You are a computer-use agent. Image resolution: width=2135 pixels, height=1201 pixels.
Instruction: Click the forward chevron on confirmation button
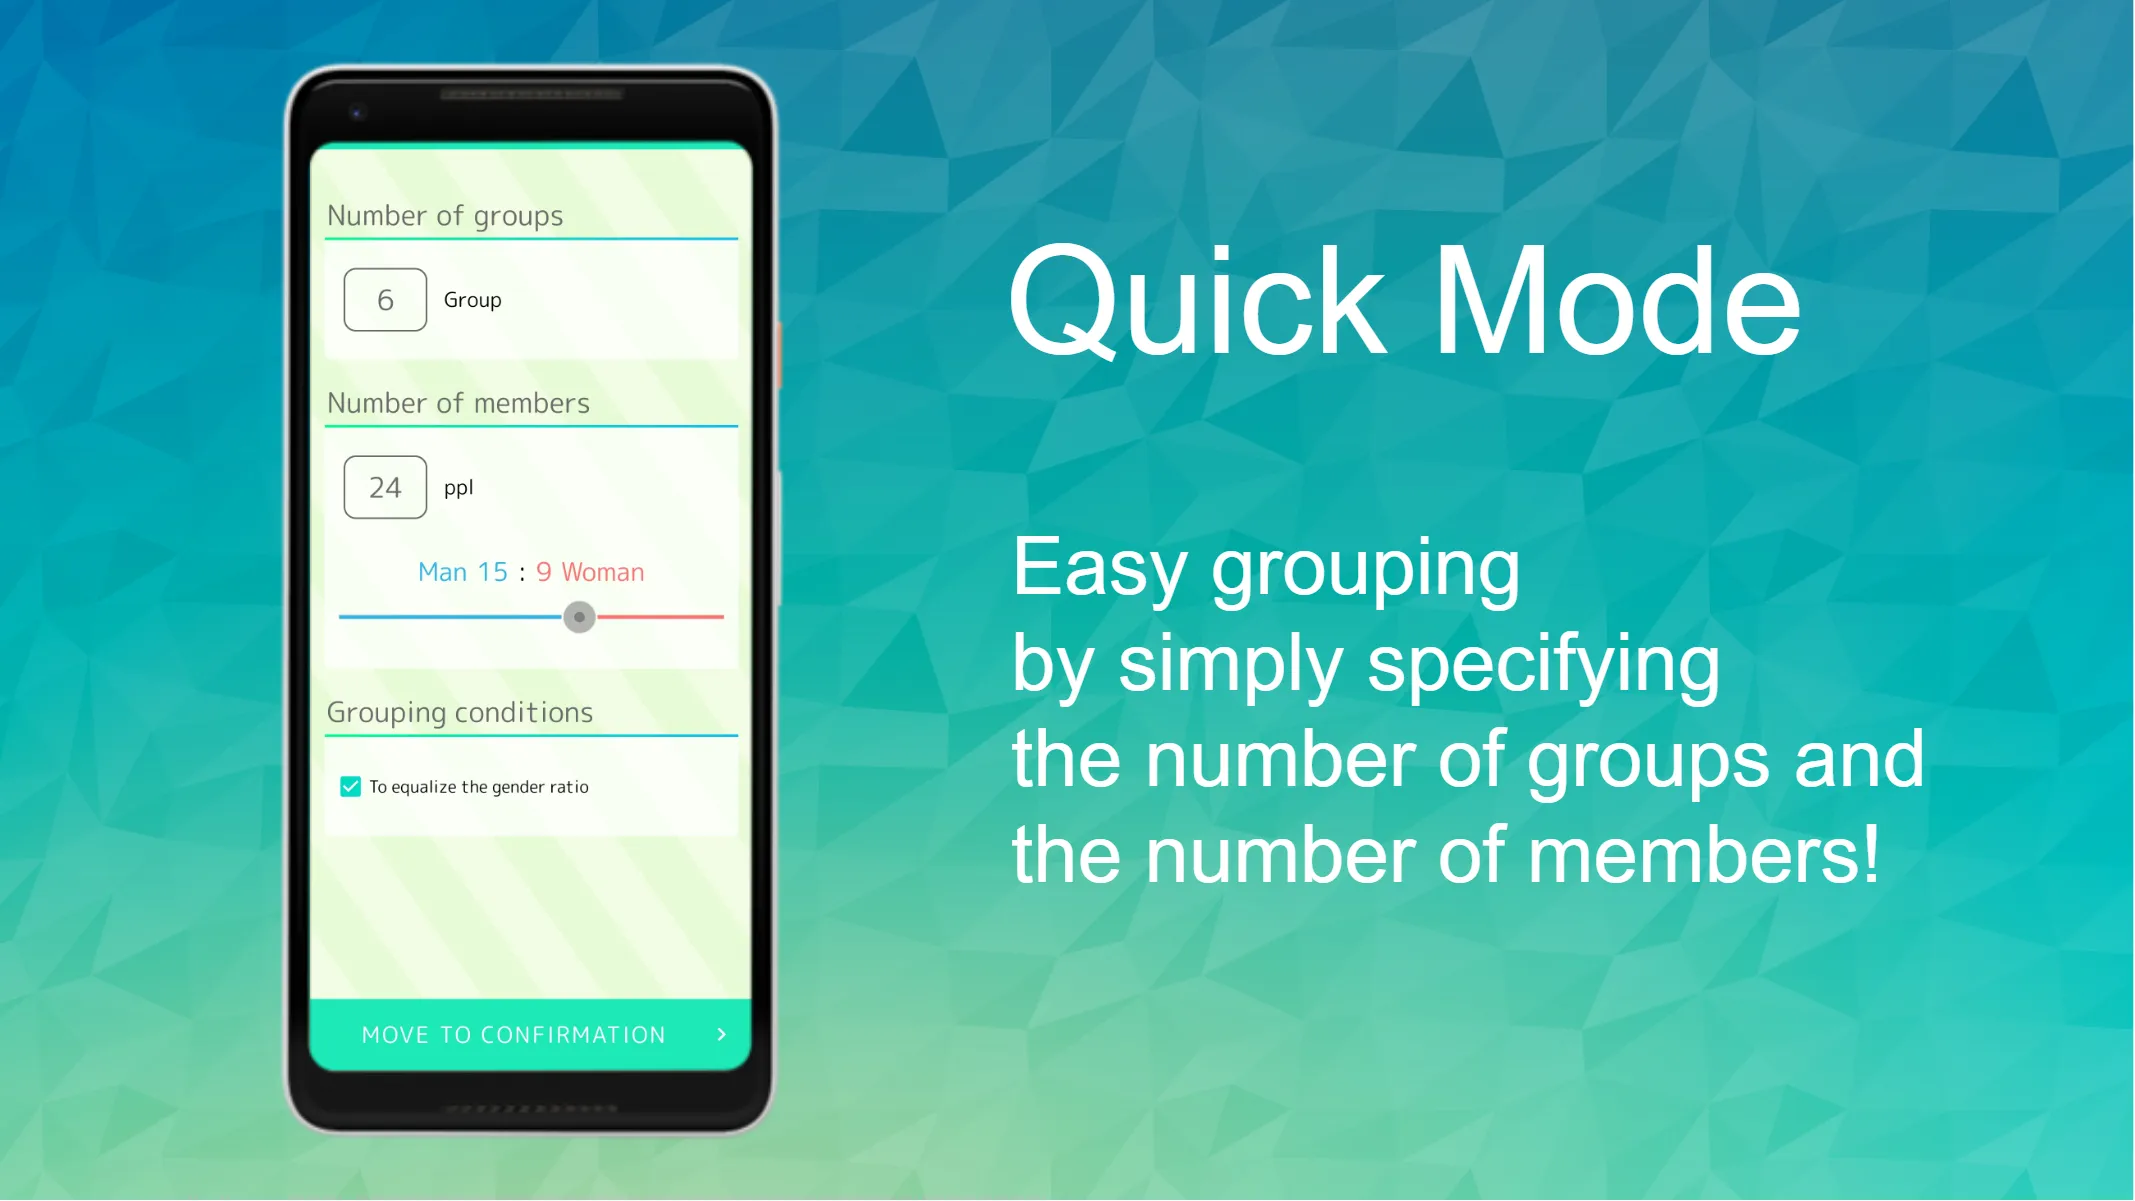[x=723, y=1034]
